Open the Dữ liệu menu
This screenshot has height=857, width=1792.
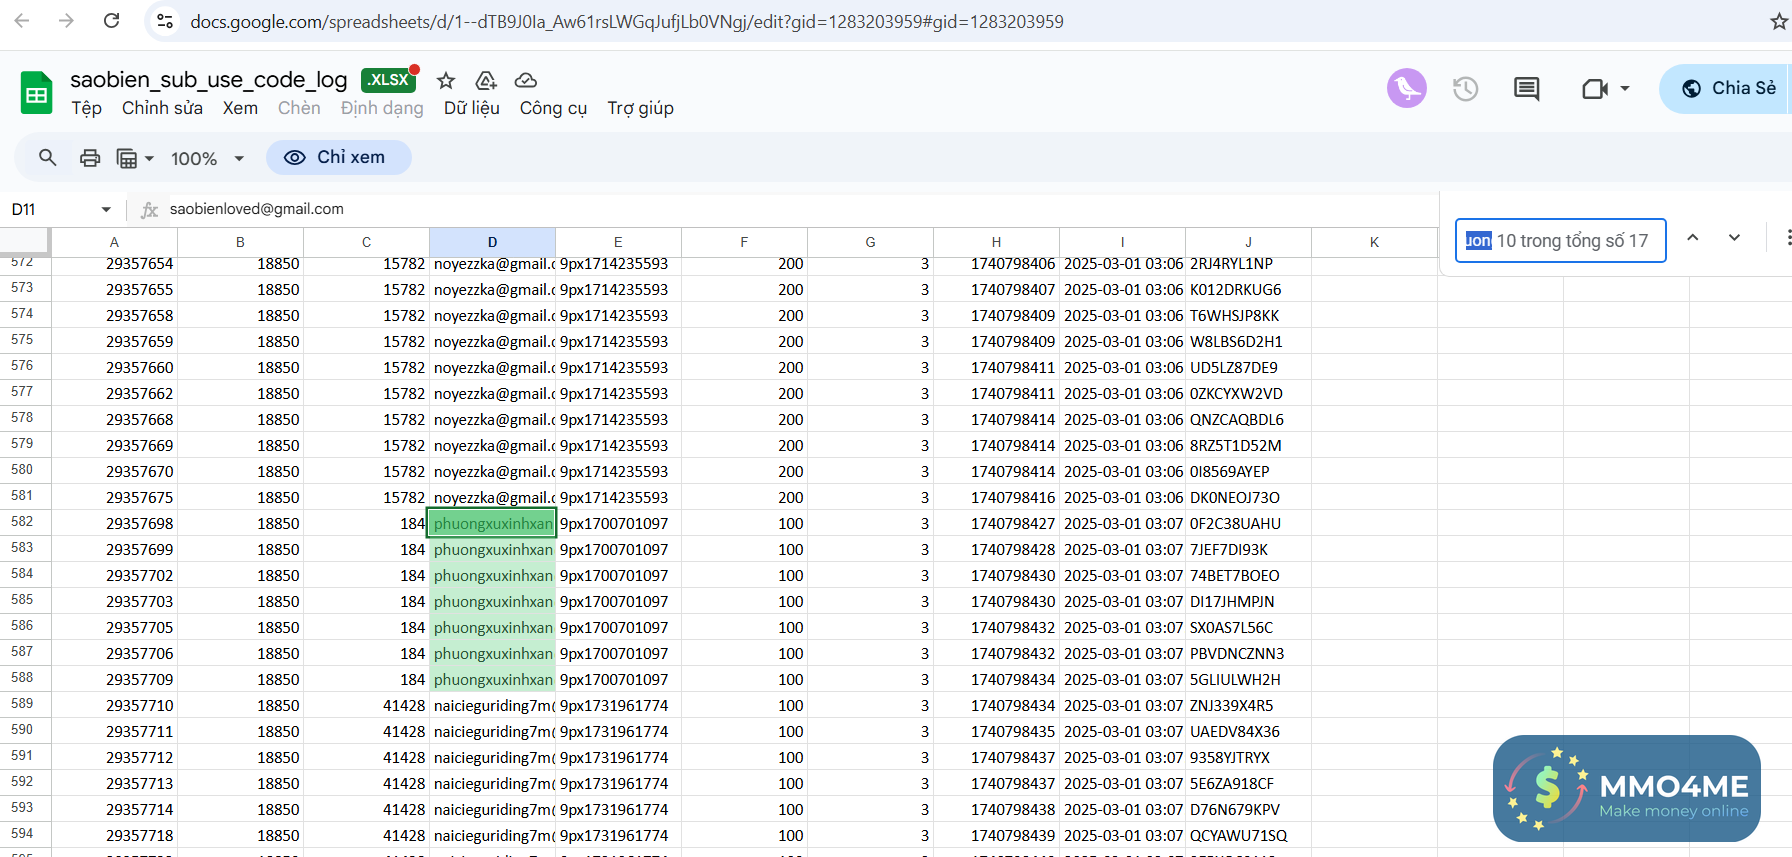(471, 108)
